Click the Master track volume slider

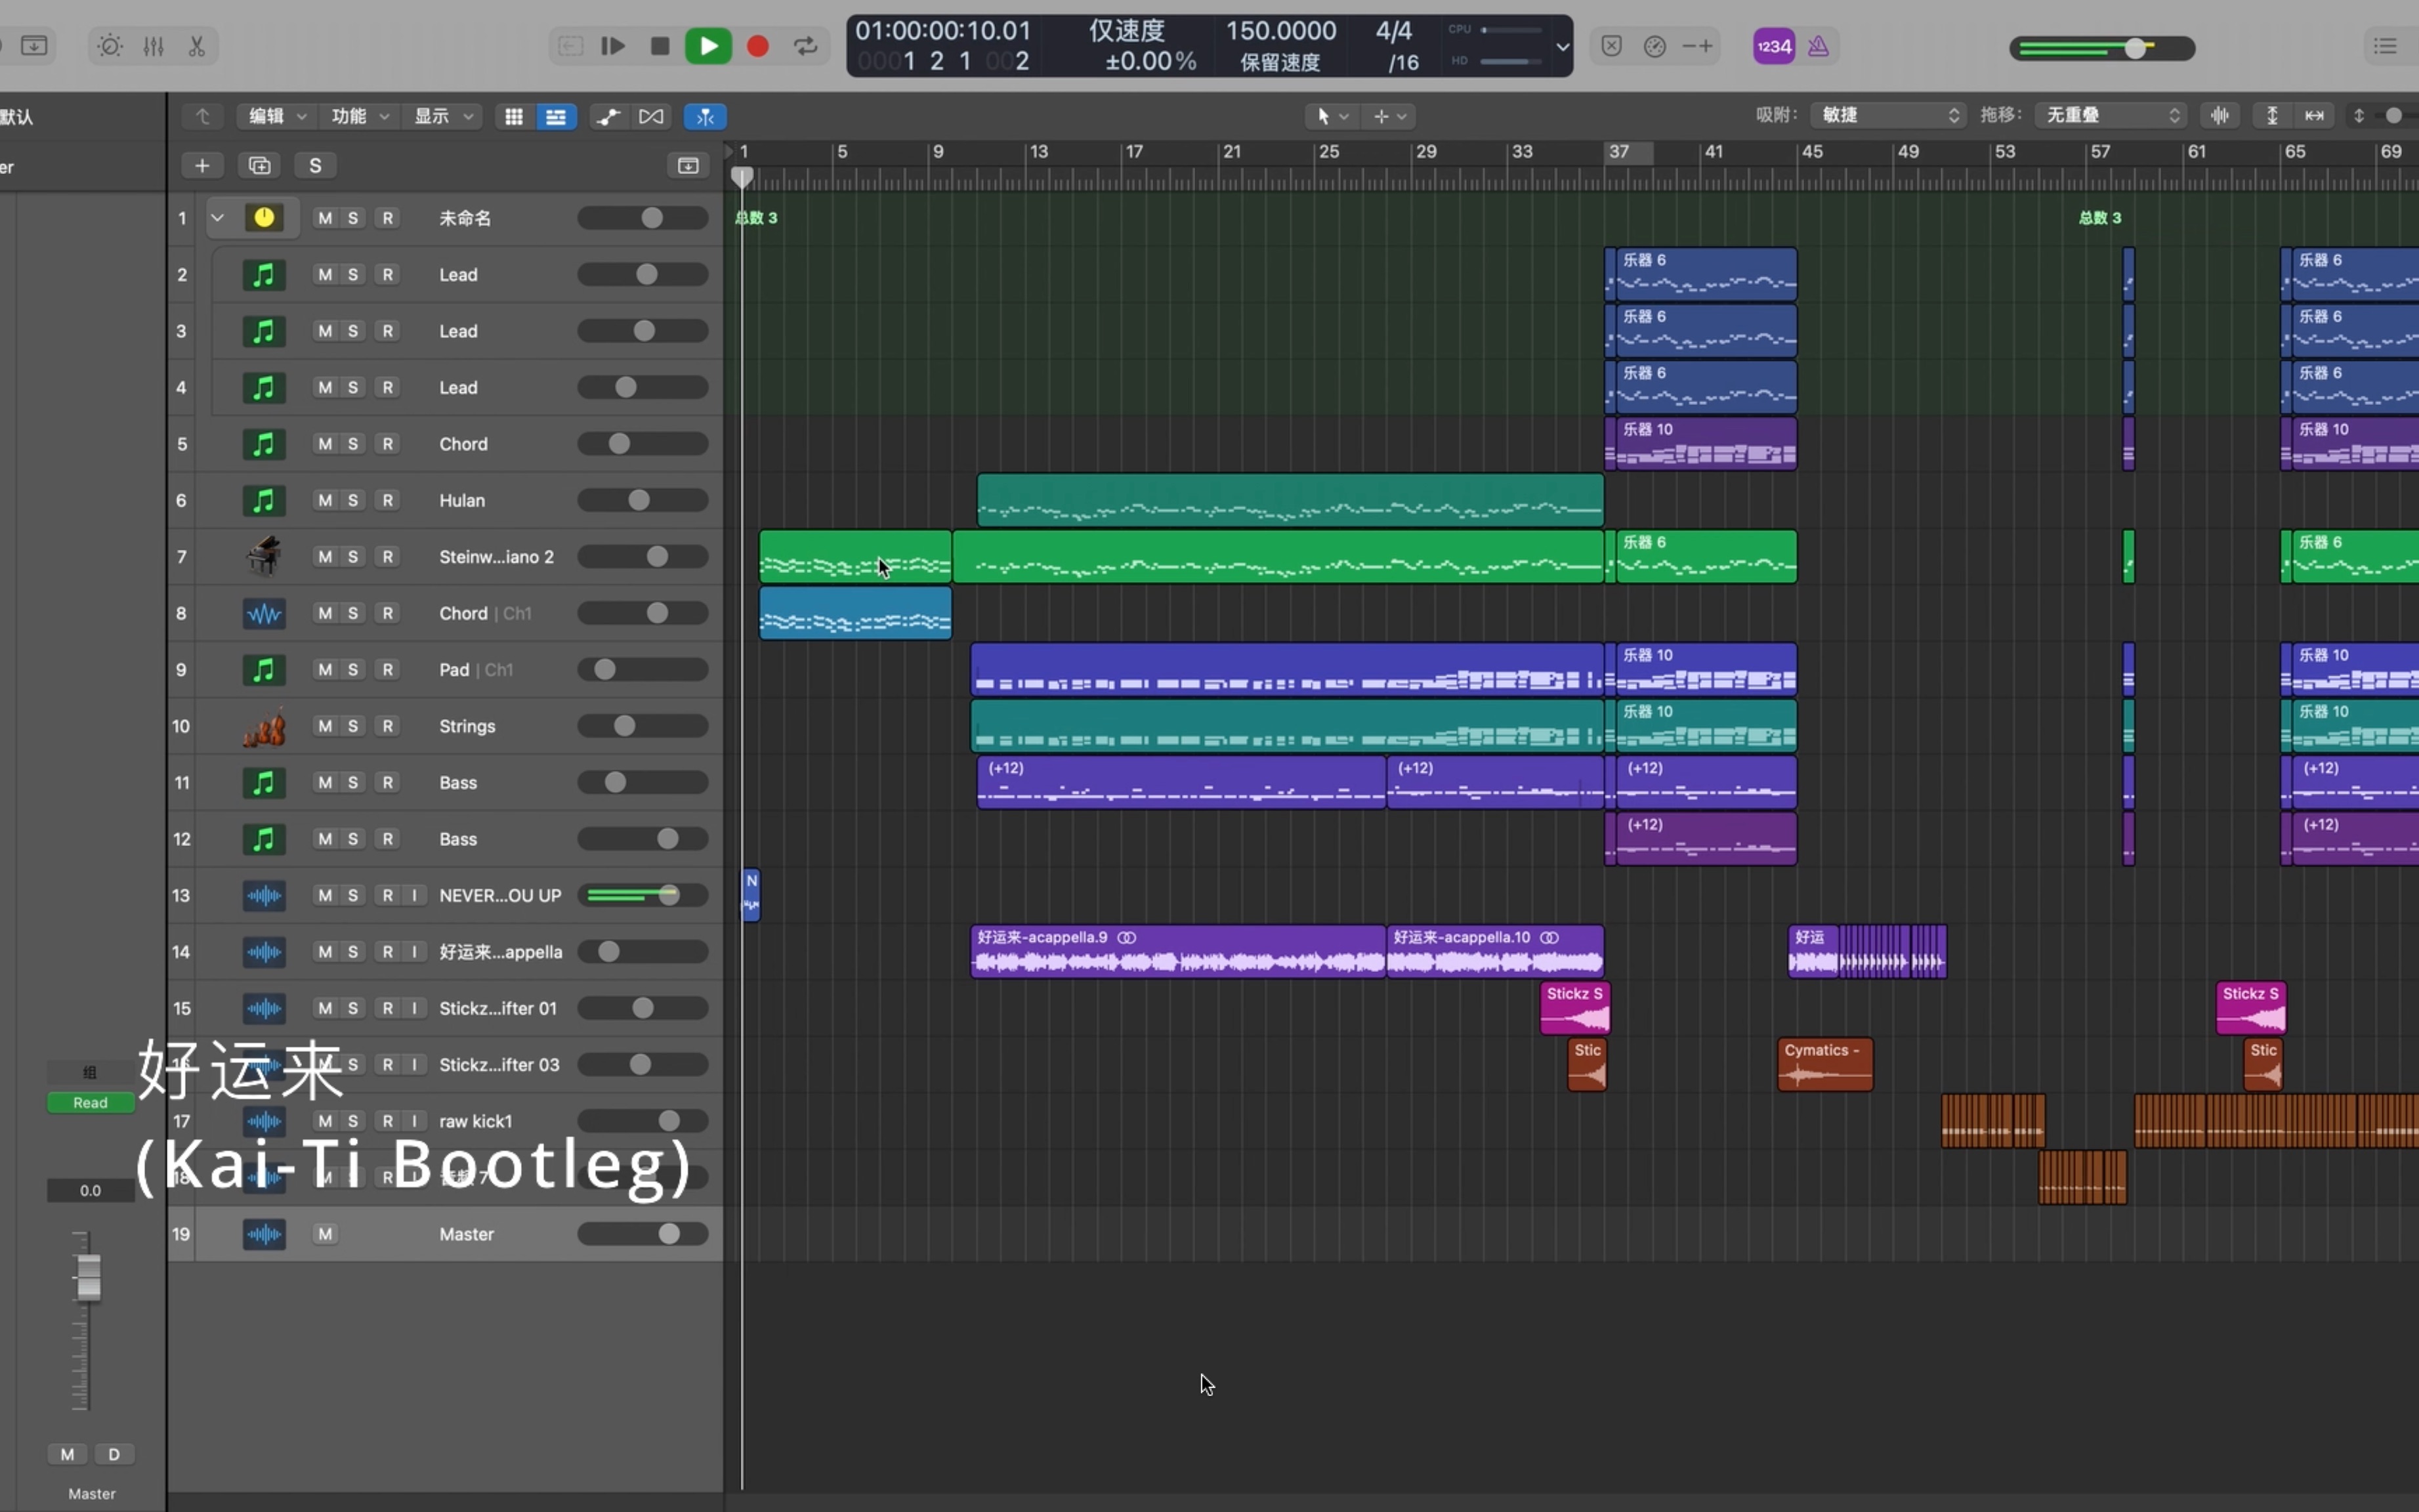pyautogui.click(x=643, y=1234)
